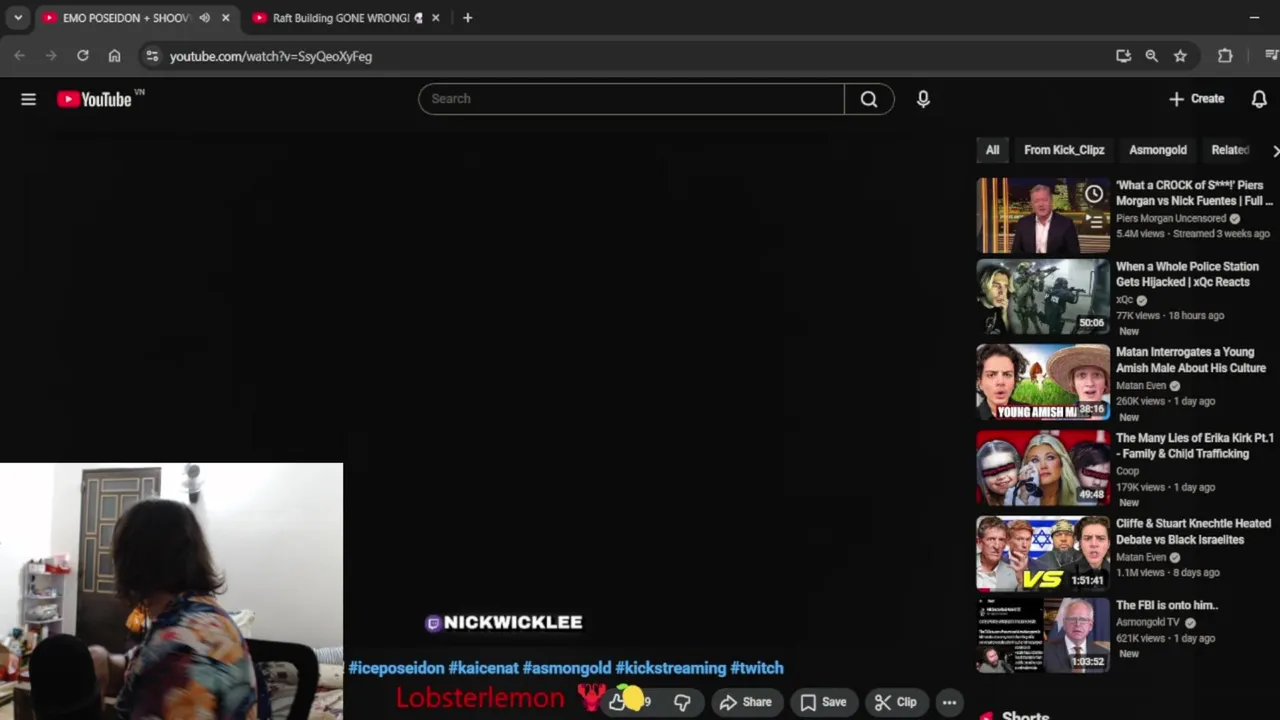Create a Clip from this video
Screen dimensions: 1280x720
(x=895, y=702)
